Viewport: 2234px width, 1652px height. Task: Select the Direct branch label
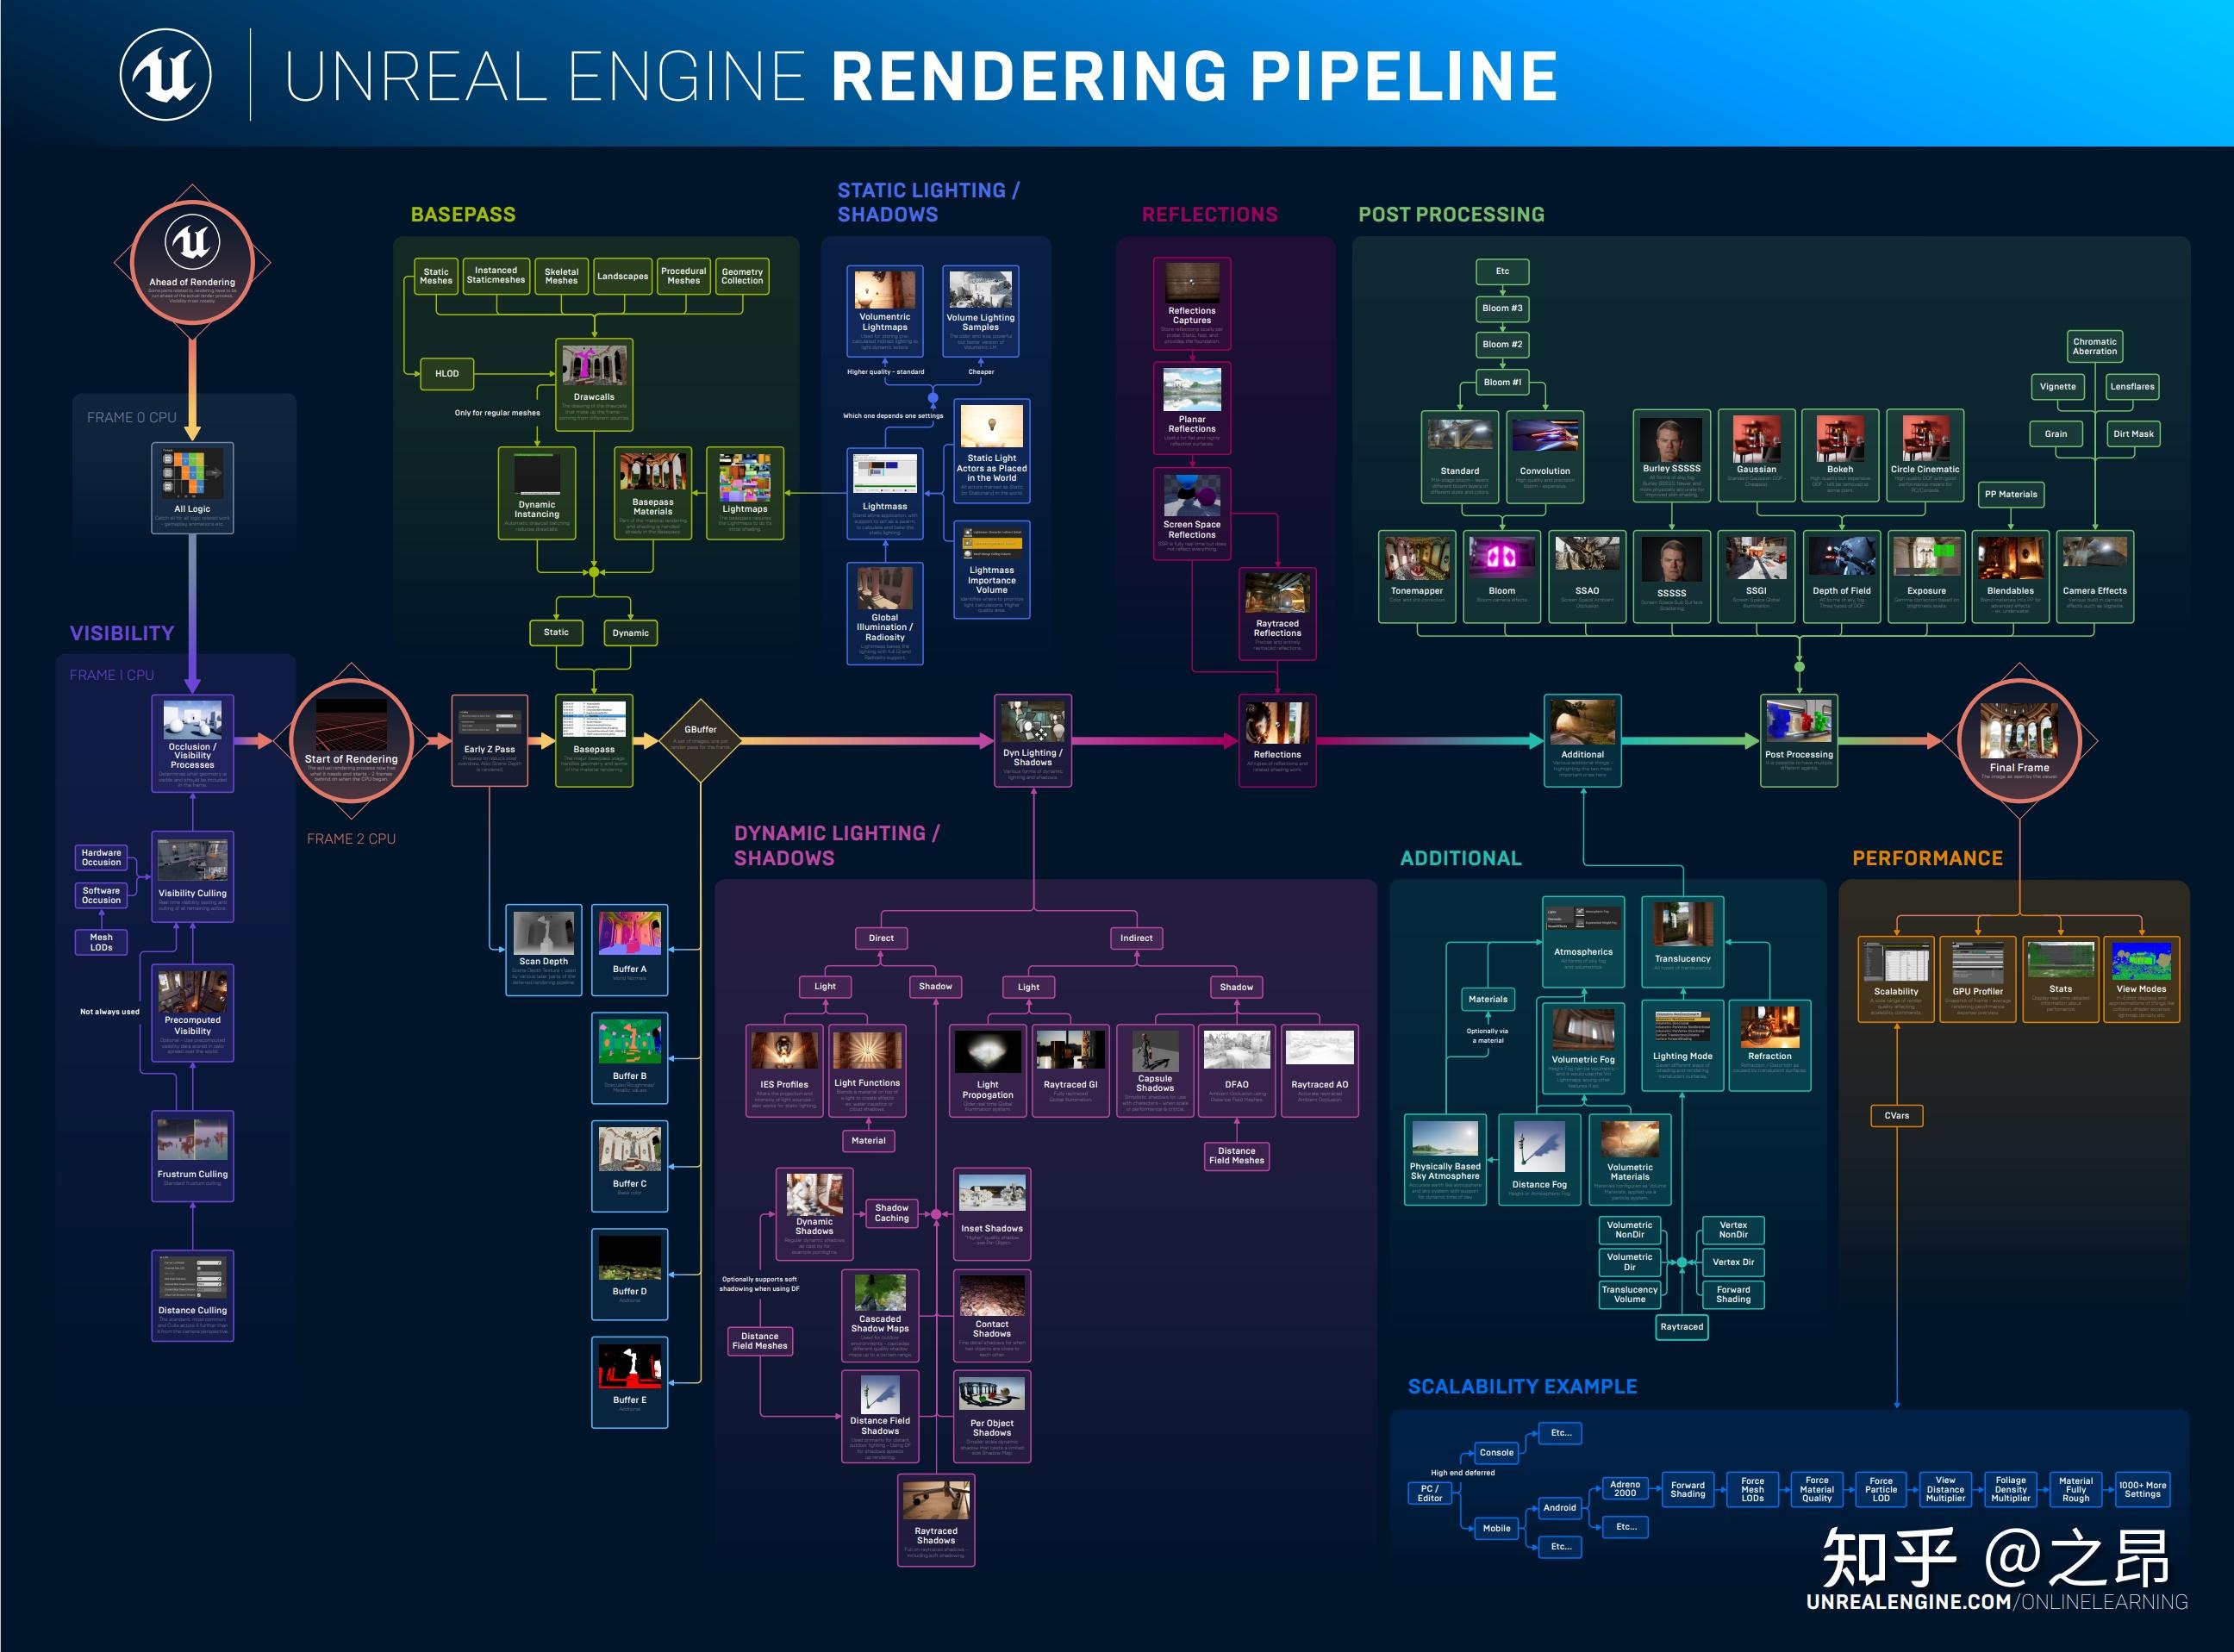[x=881, y=938]
